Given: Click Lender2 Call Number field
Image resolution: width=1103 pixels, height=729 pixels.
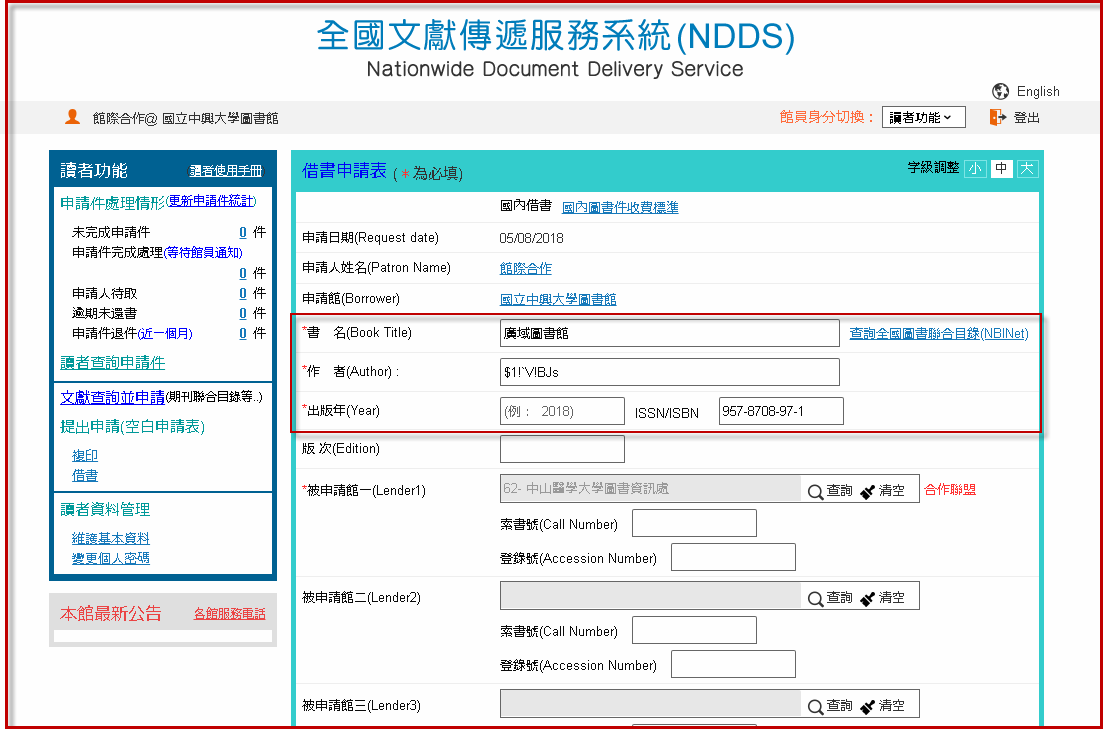Looking at the screenshot, I should click(x=694, y=630).
